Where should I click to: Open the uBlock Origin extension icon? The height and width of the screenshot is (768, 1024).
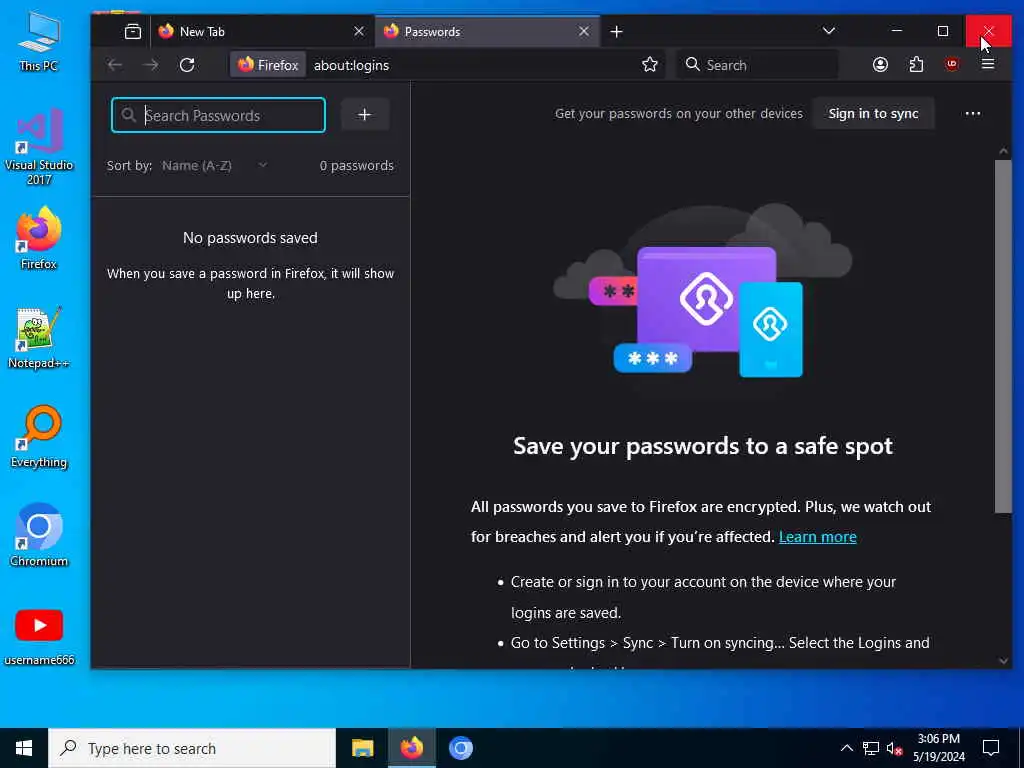952,65
